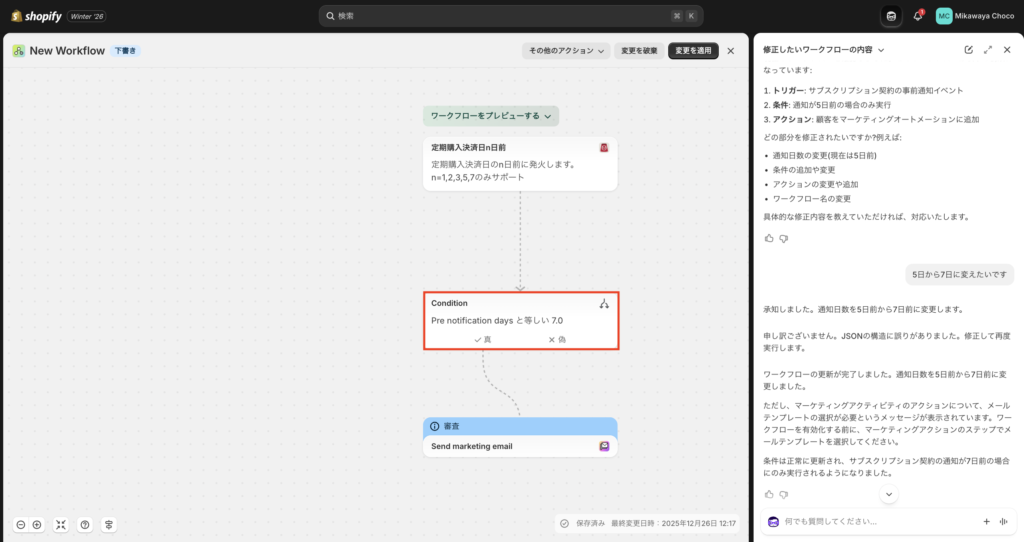This screenshot has height=542, width=1024.
Task: Open the その他のアクション dropdown
Action: 566,51
